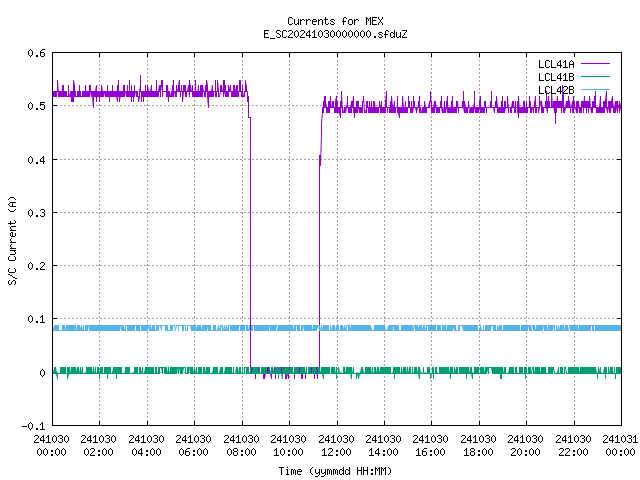Click the y-axis tick value -0.1
640x480 pixels.
[x=33, y=426]
